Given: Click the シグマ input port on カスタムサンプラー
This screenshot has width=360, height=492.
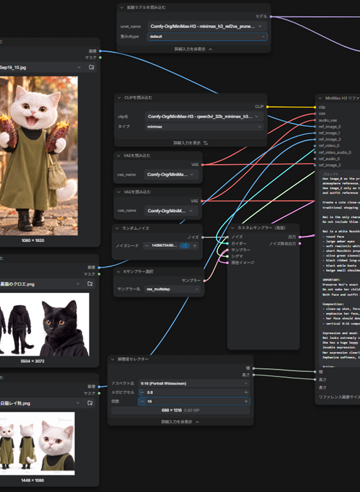Looking at the screenshot, I should tap(228, 256).
